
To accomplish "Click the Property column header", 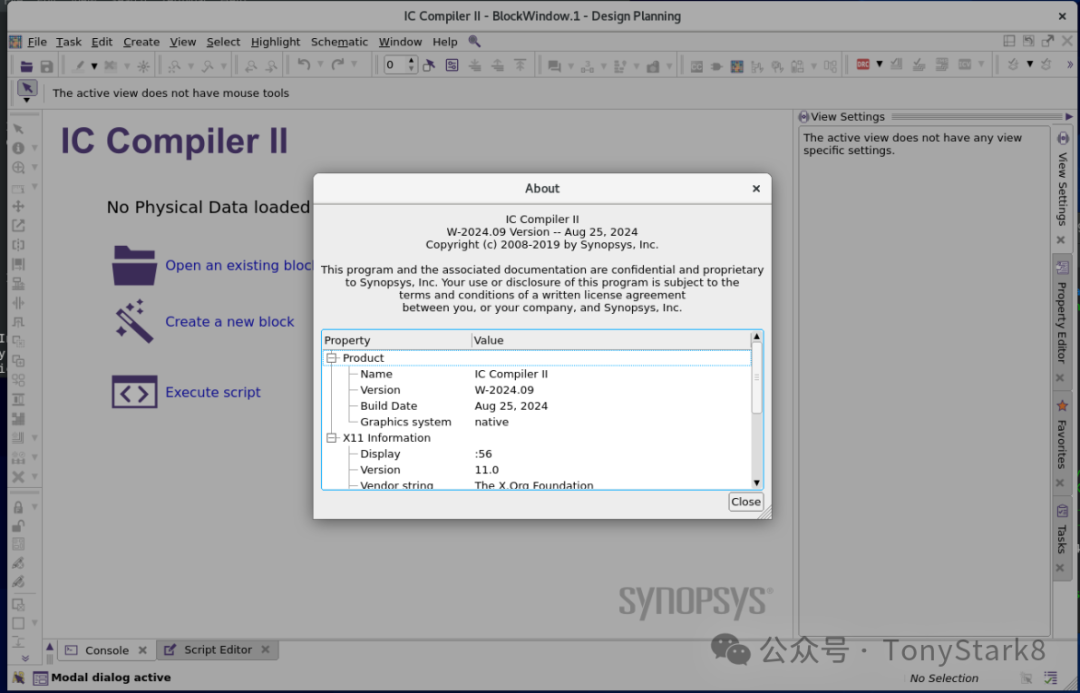I will 397,340.
